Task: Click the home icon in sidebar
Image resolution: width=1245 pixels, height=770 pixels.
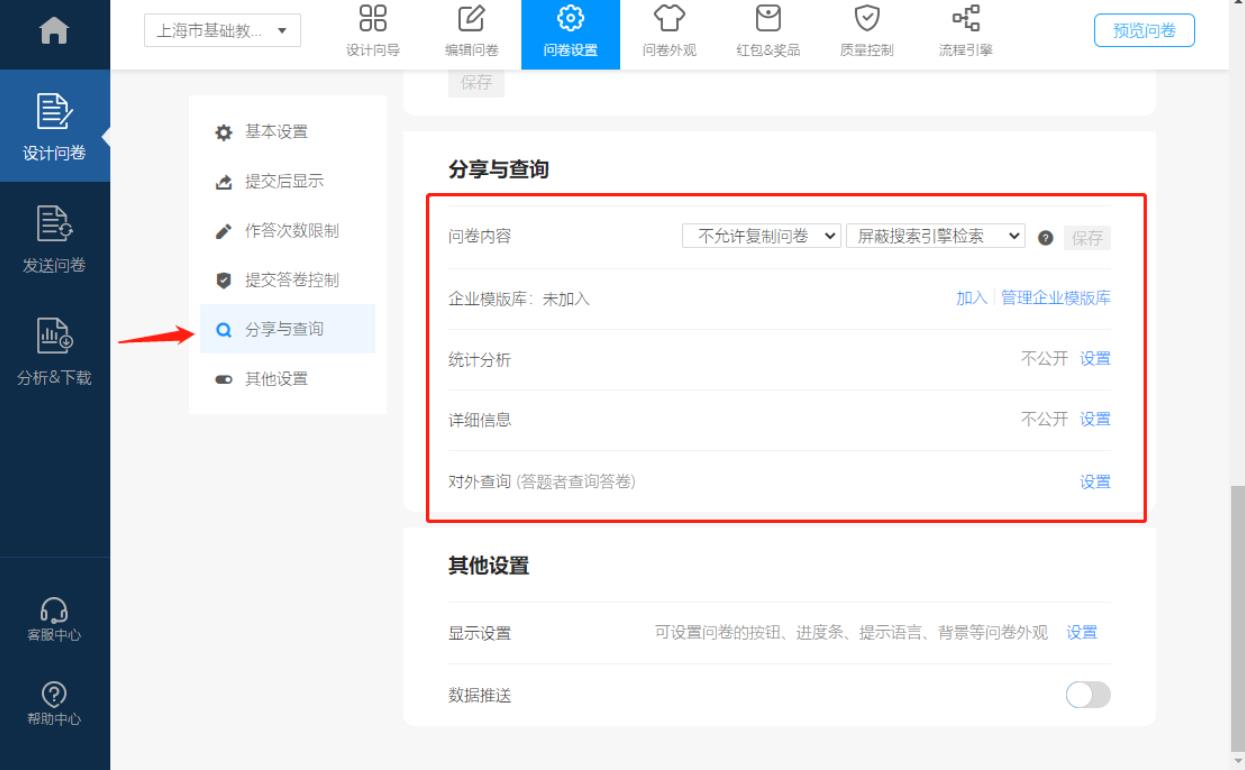Action: [x=54, y=35]
